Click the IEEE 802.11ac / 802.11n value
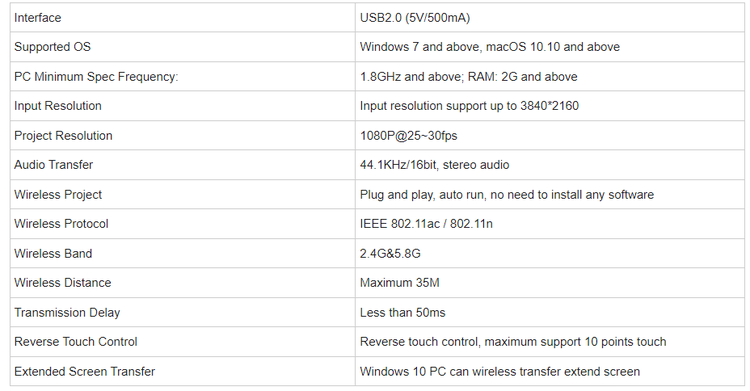The height and width of the screenshot is (391, 750). (426, 223)
